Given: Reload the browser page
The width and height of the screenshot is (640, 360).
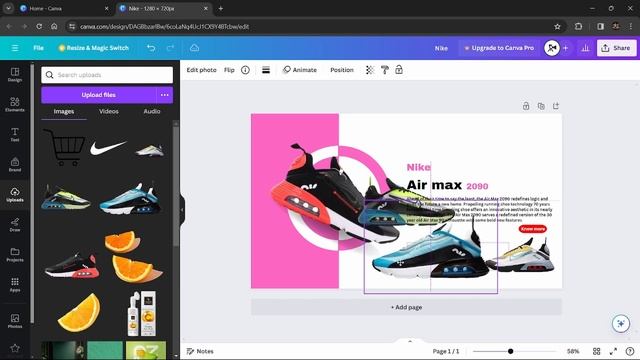Looking at the screenshot, I should 39,26.
